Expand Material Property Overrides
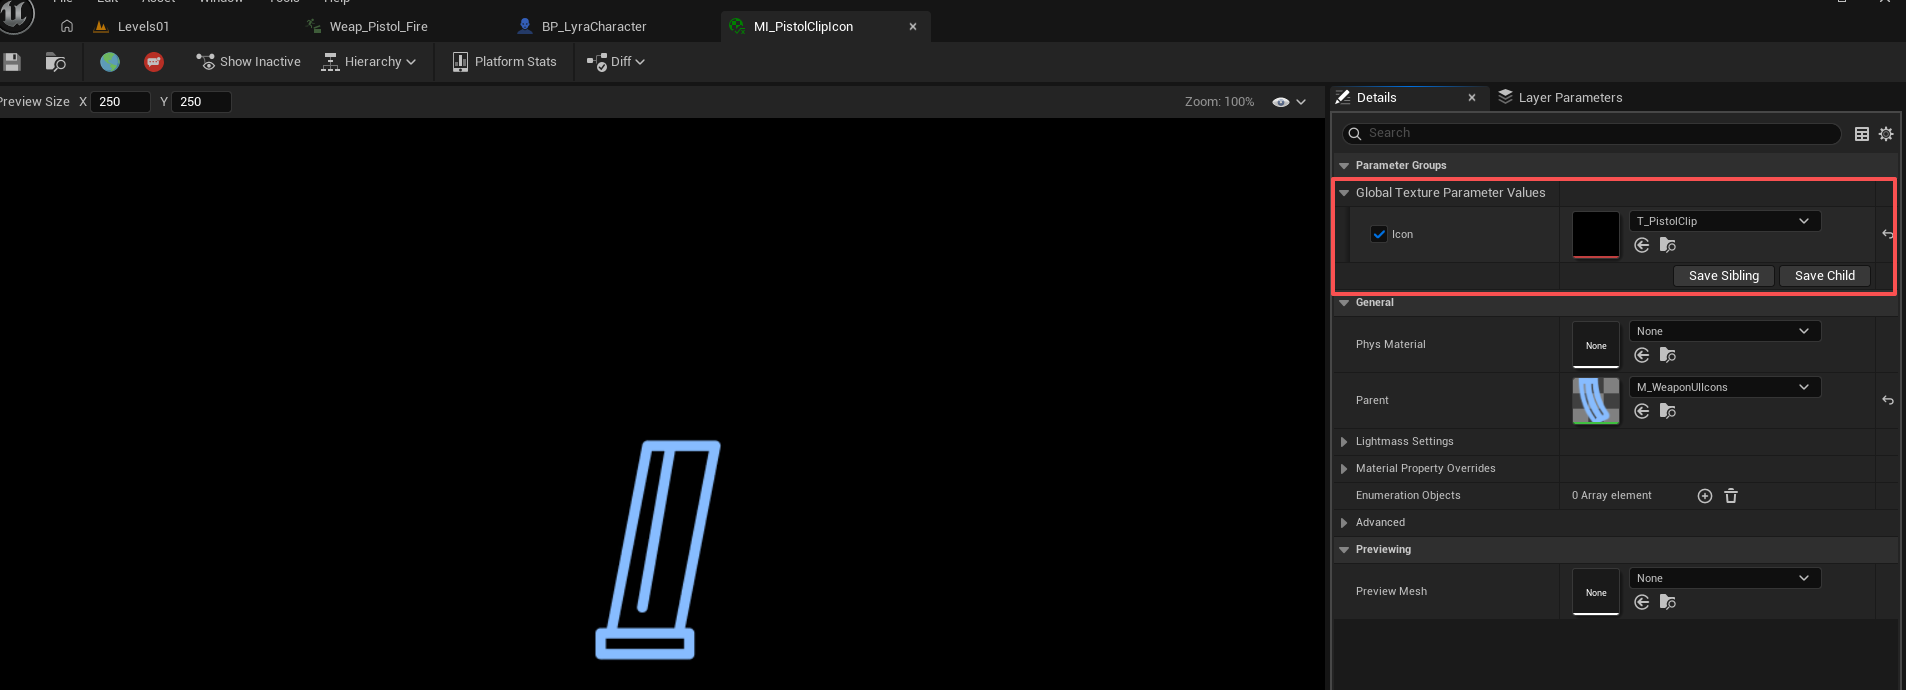Screen dimensions: 1906x690 [x=1344, y=469]
